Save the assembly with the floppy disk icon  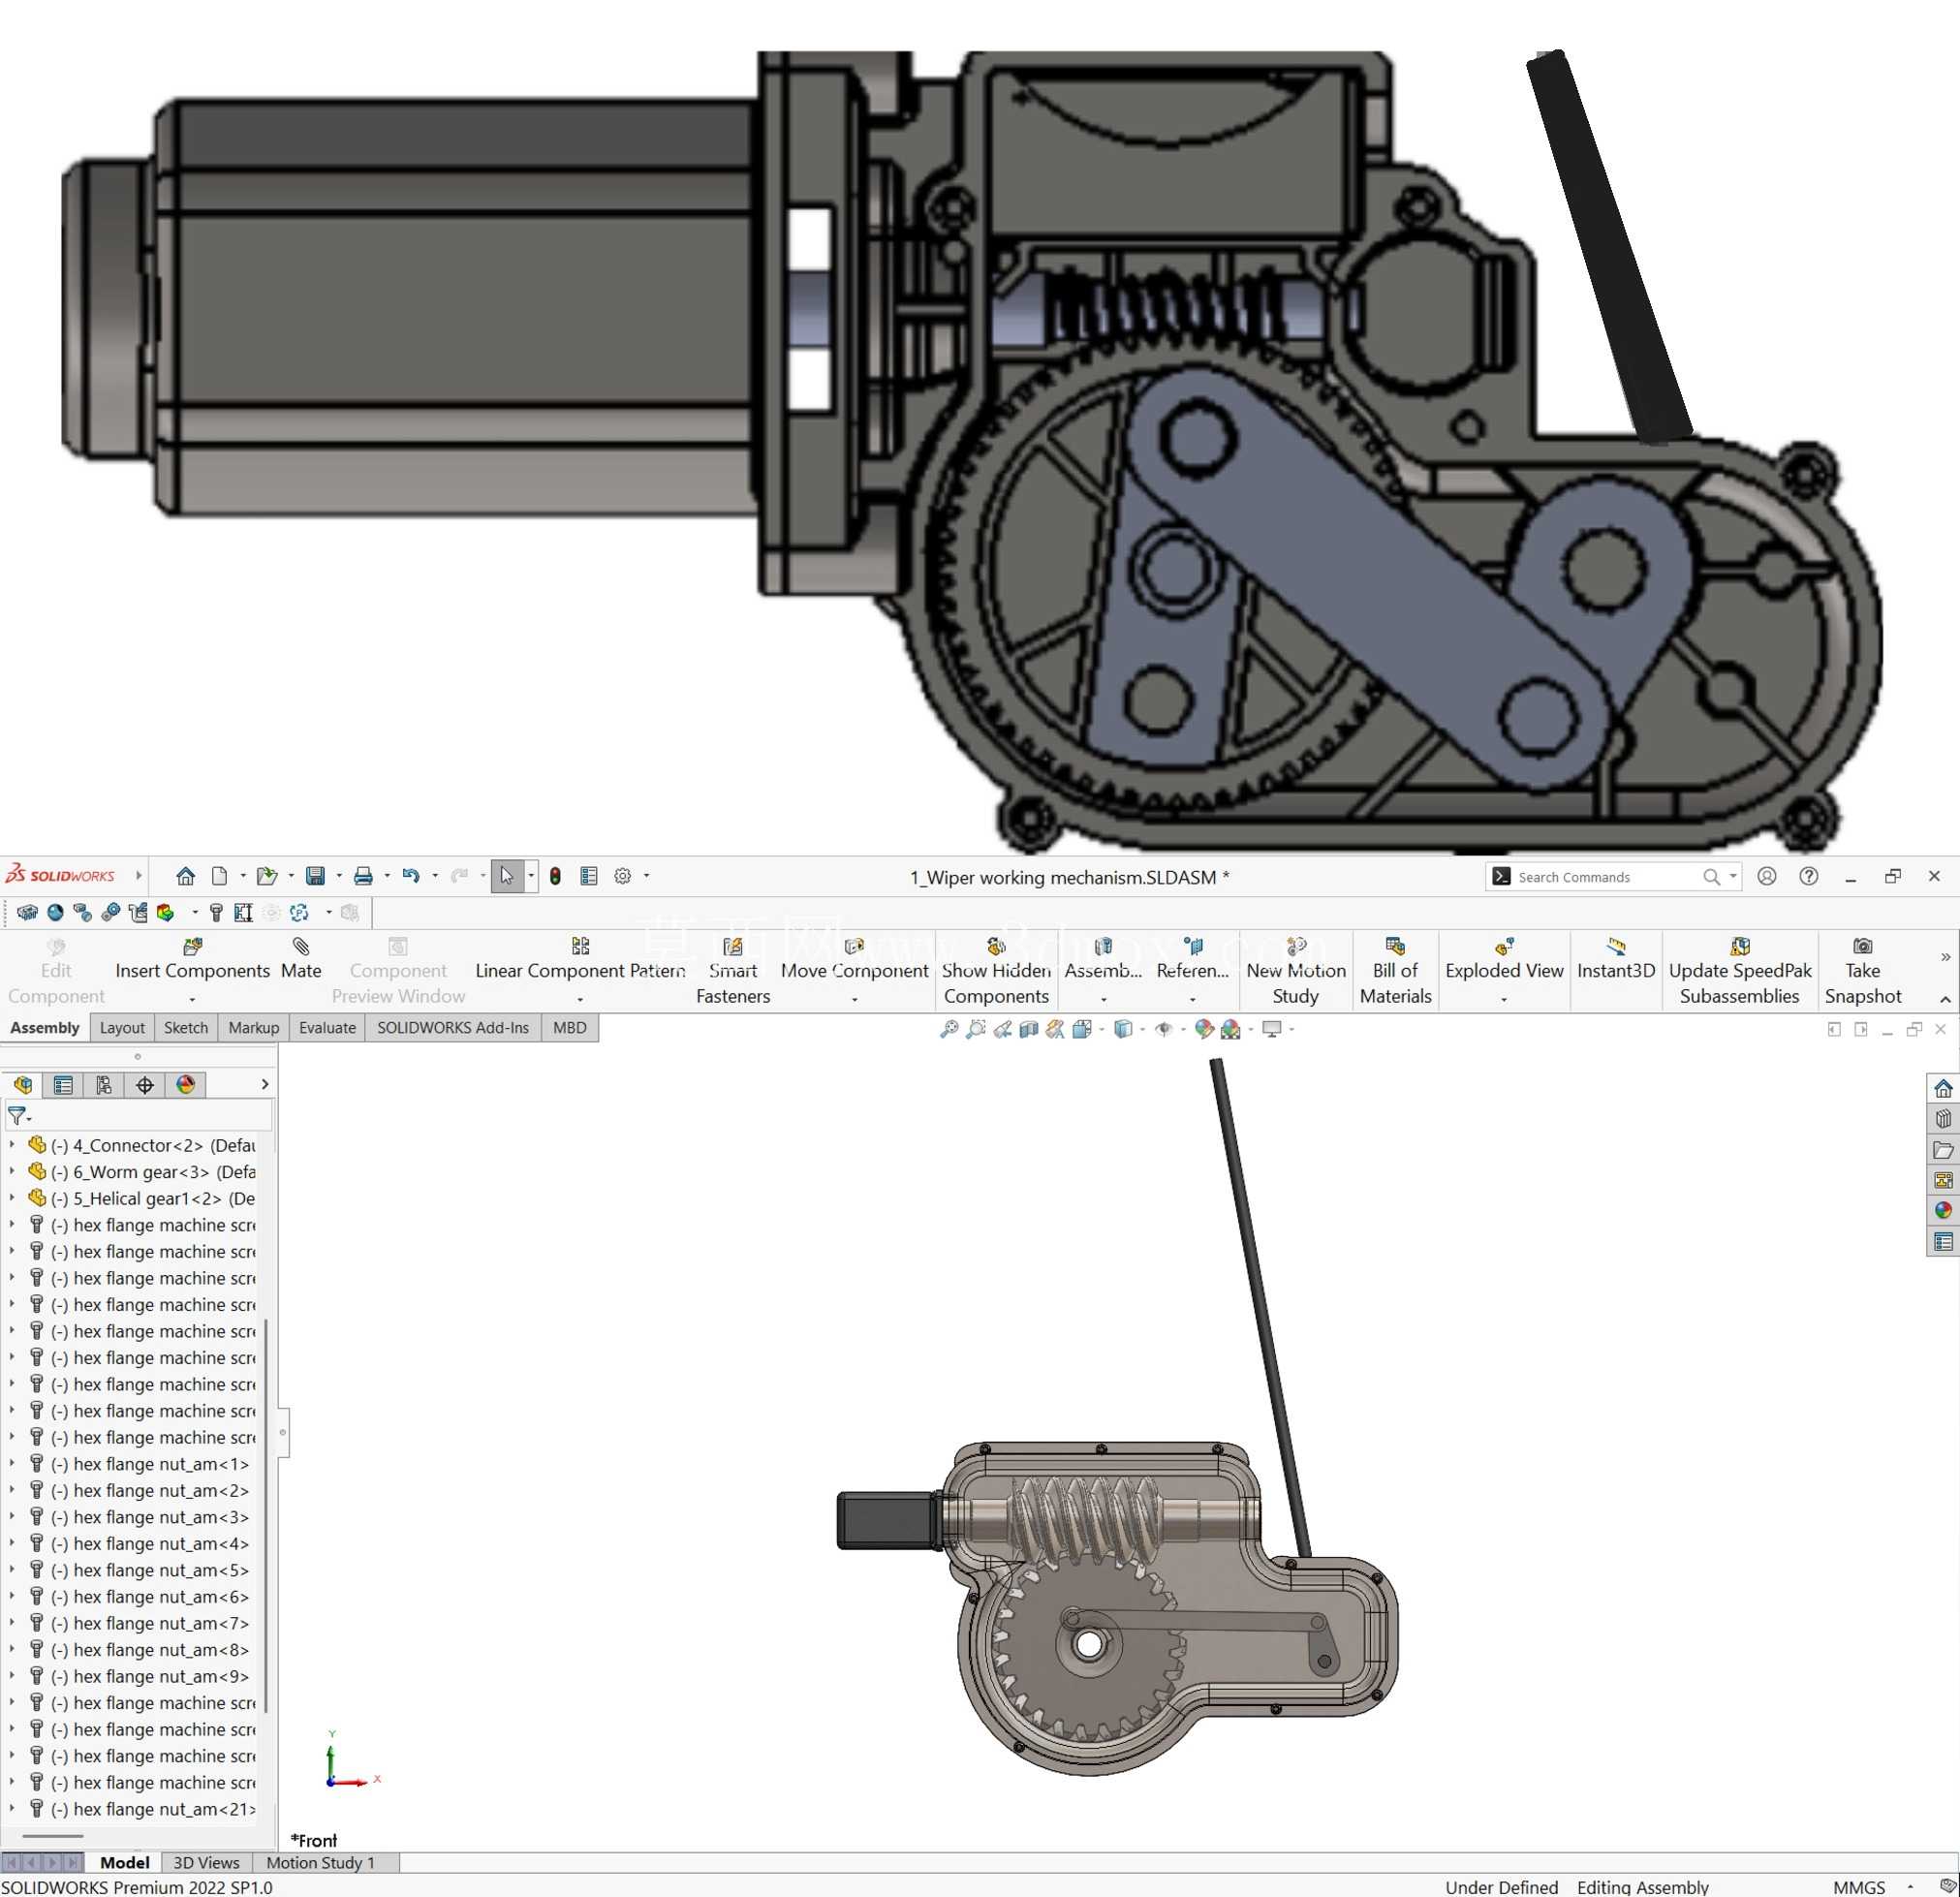pyautogui.click(x=315, y=876)
